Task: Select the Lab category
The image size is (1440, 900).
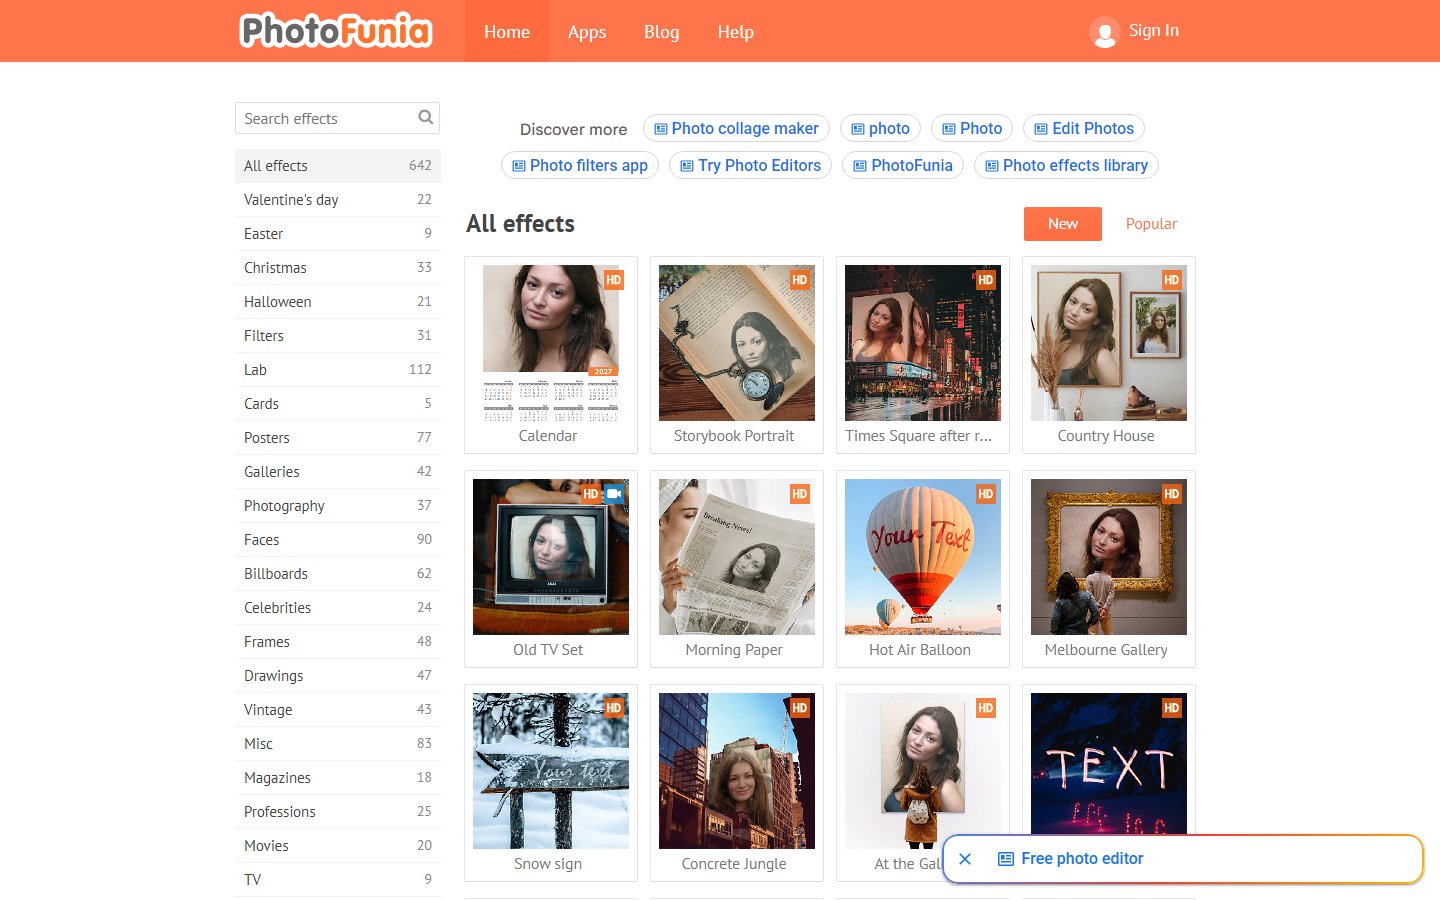Action: click(338, 370)
